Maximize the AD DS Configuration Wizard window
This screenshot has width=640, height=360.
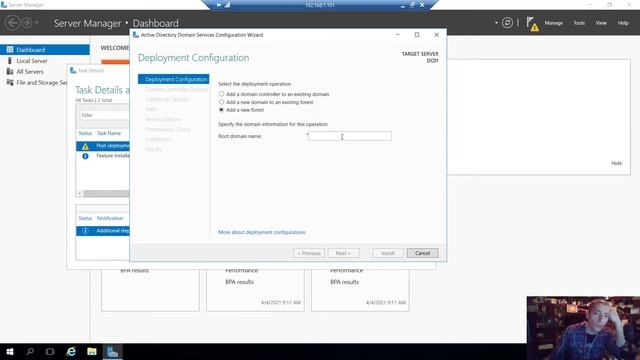[417, 35]
